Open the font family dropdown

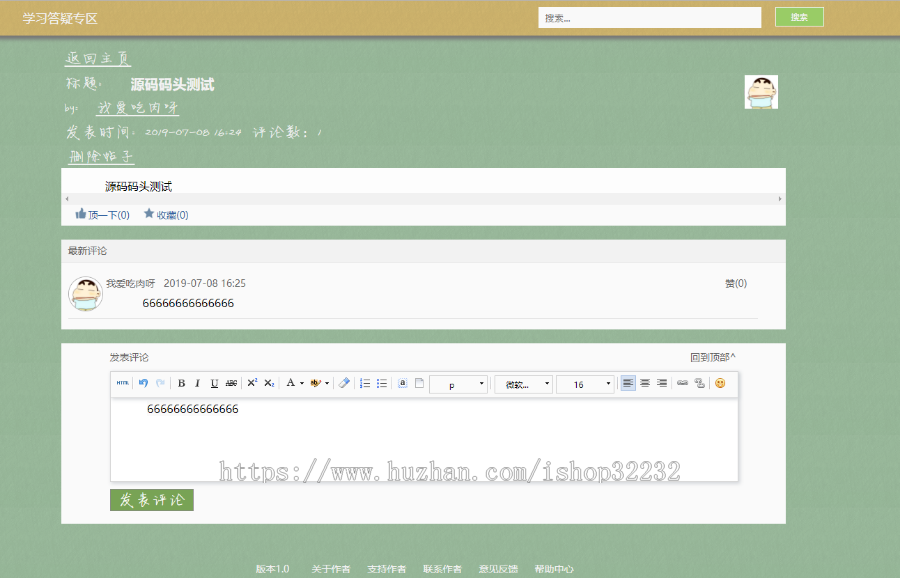pyautogui.click(x=523, y=383)
